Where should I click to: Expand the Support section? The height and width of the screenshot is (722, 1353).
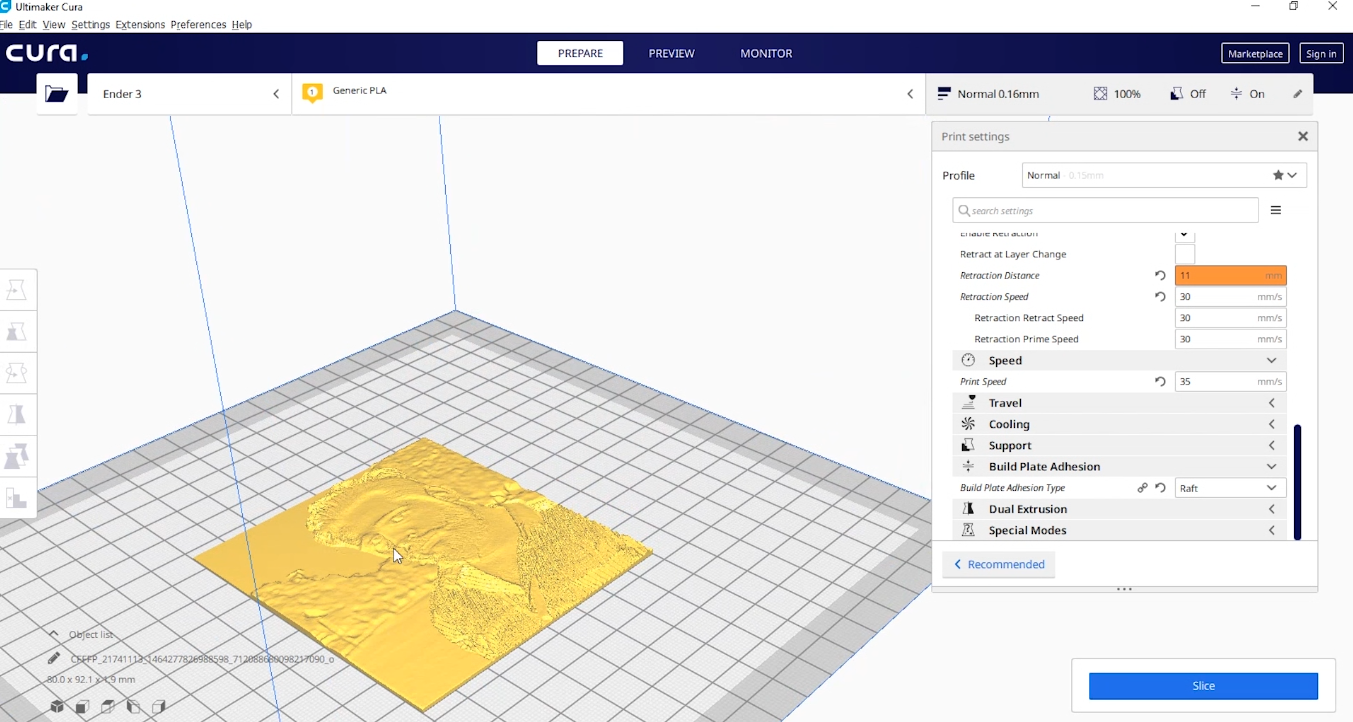(1119, 445)
